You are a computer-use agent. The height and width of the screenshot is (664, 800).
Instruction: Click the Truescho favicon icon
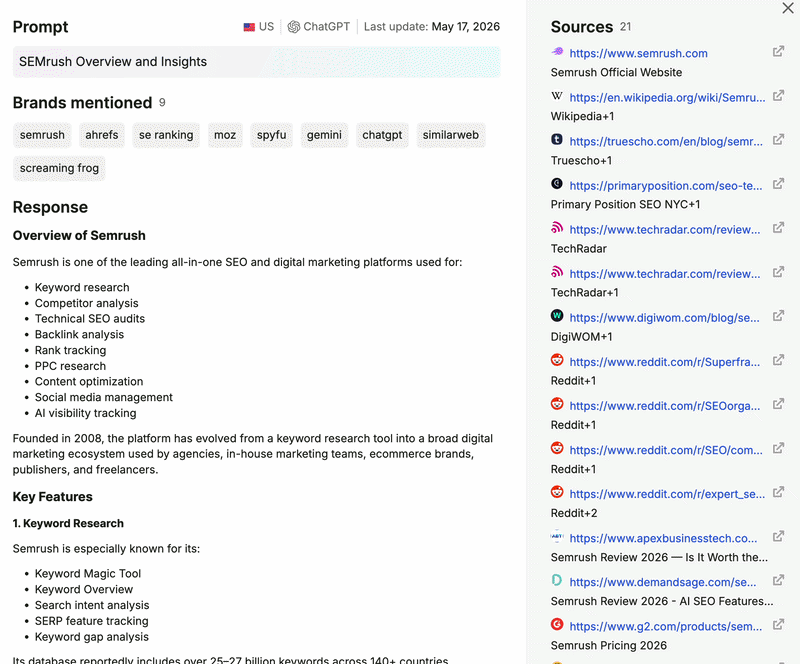pyautogui.click(x=557, y=139)
